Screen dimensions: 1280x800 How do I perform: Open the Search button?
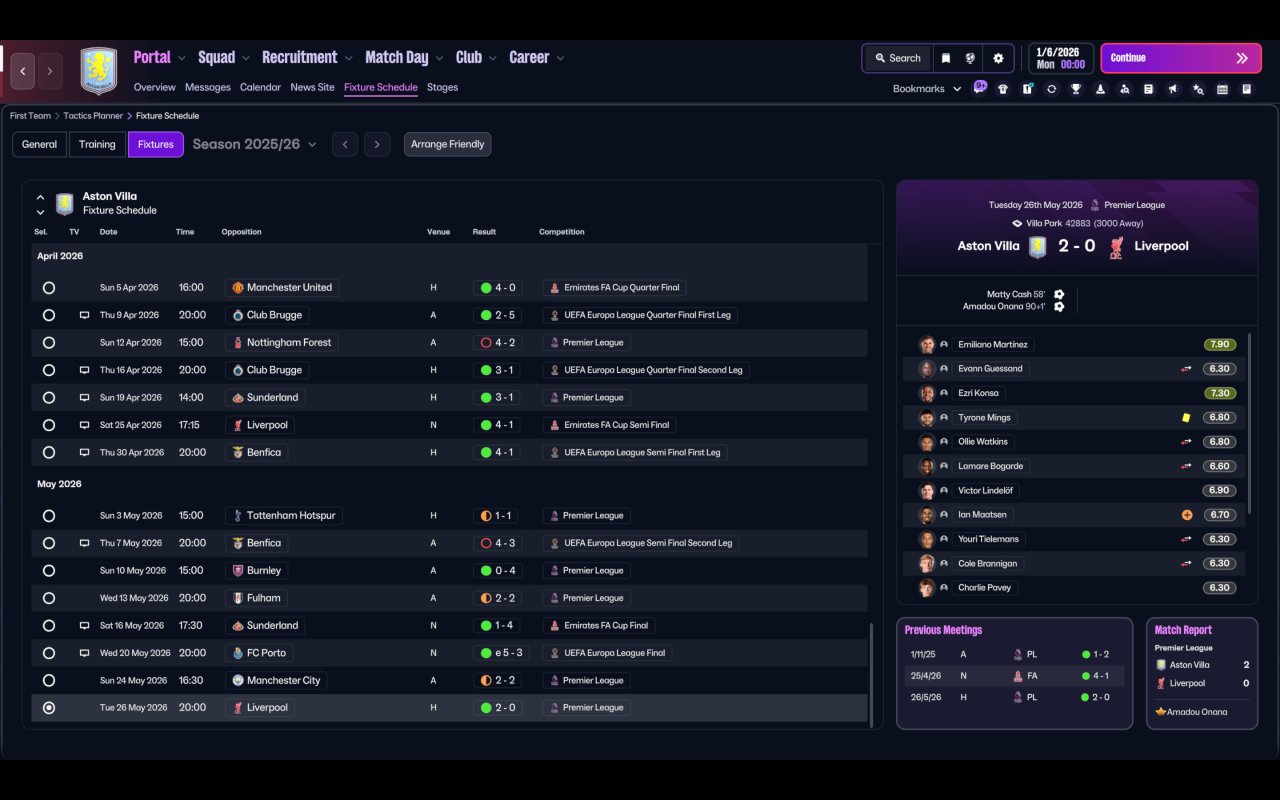pyautogui.click(x=897, y=58)
